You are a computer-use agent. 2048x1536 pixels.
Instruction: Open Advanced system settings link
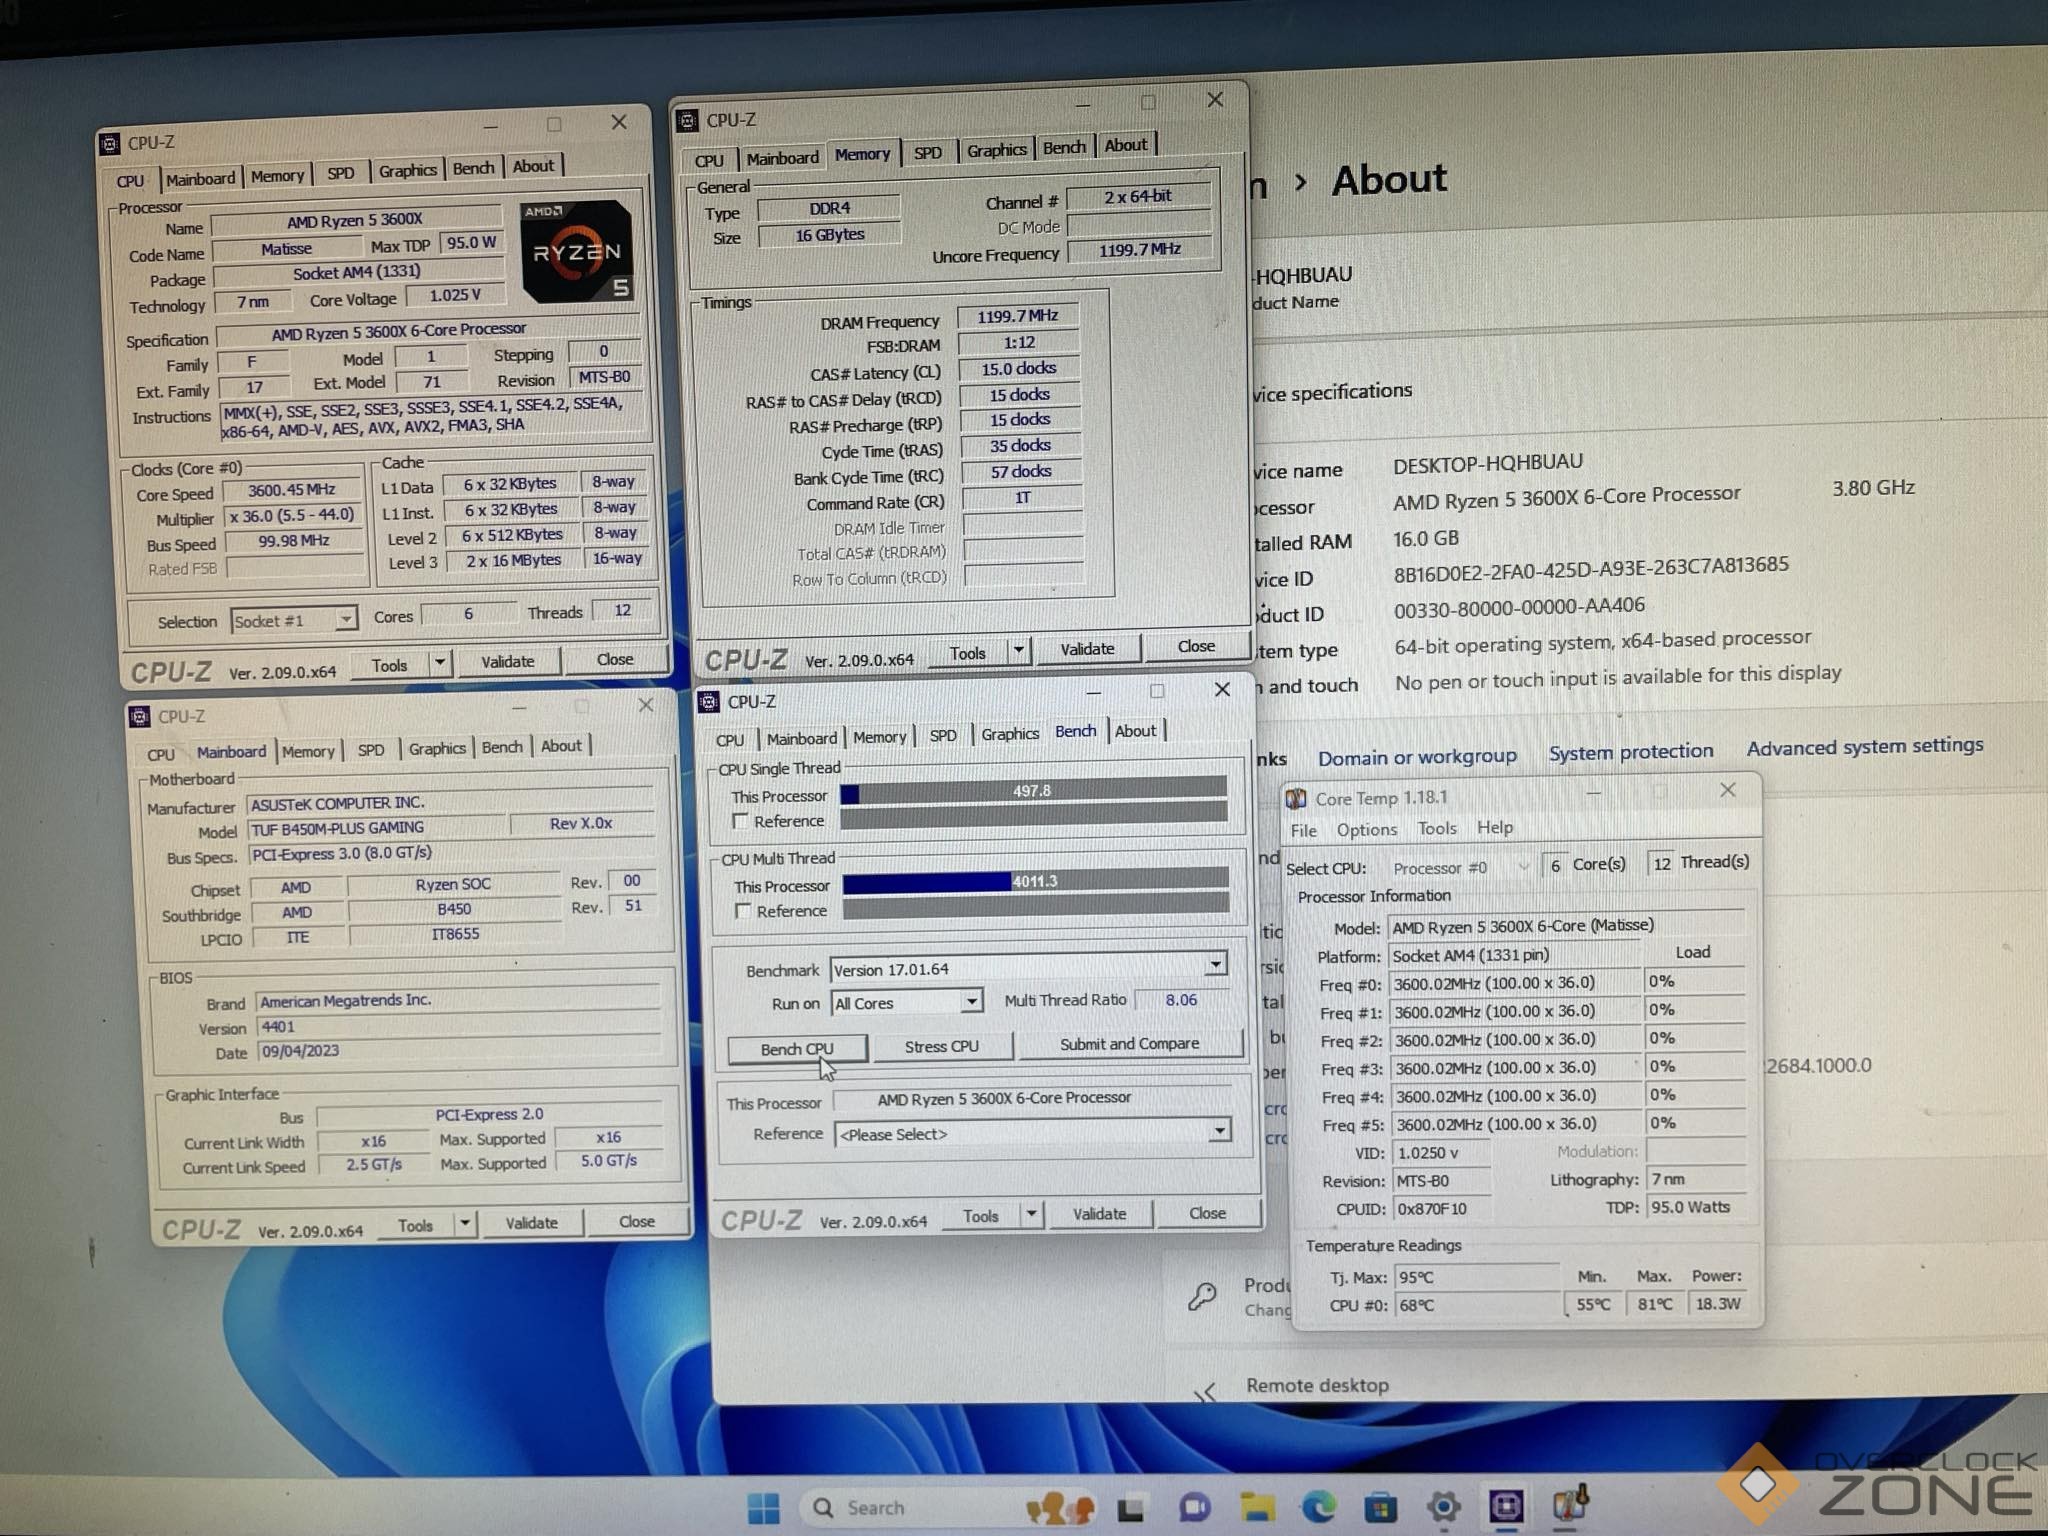click(x=1864, y=746)
